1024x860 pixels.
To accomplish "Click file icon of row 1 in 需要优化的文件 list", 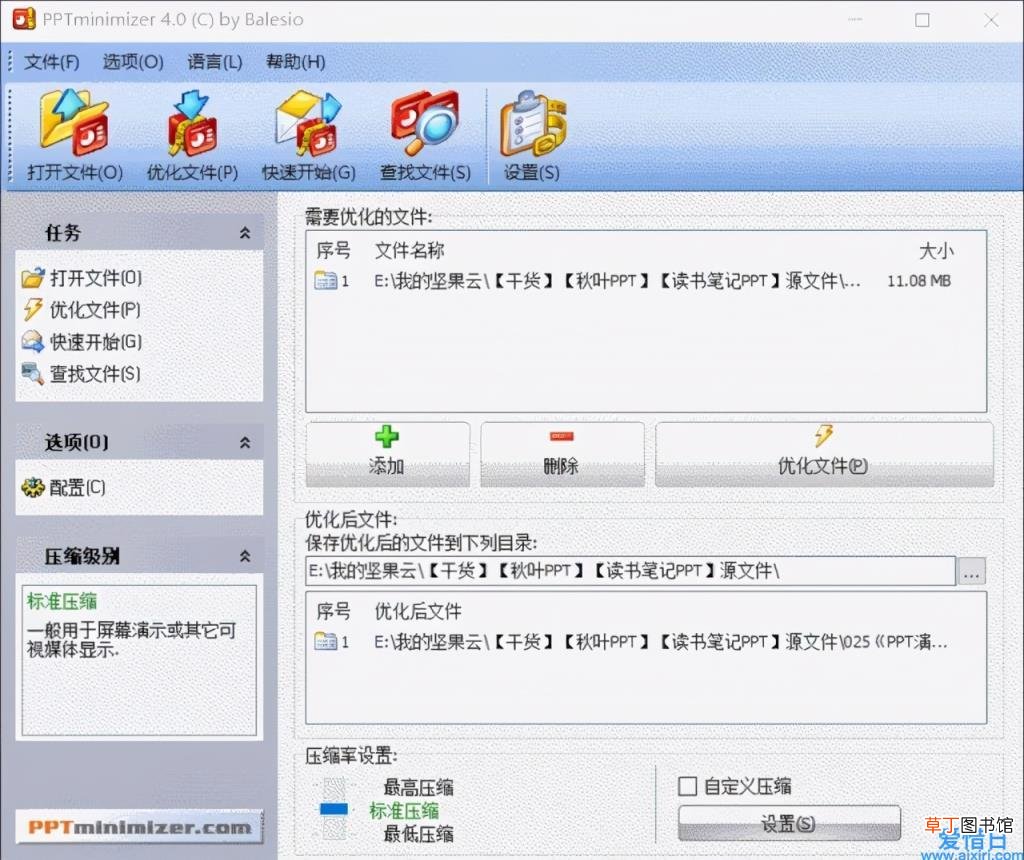I will point(325,281).
